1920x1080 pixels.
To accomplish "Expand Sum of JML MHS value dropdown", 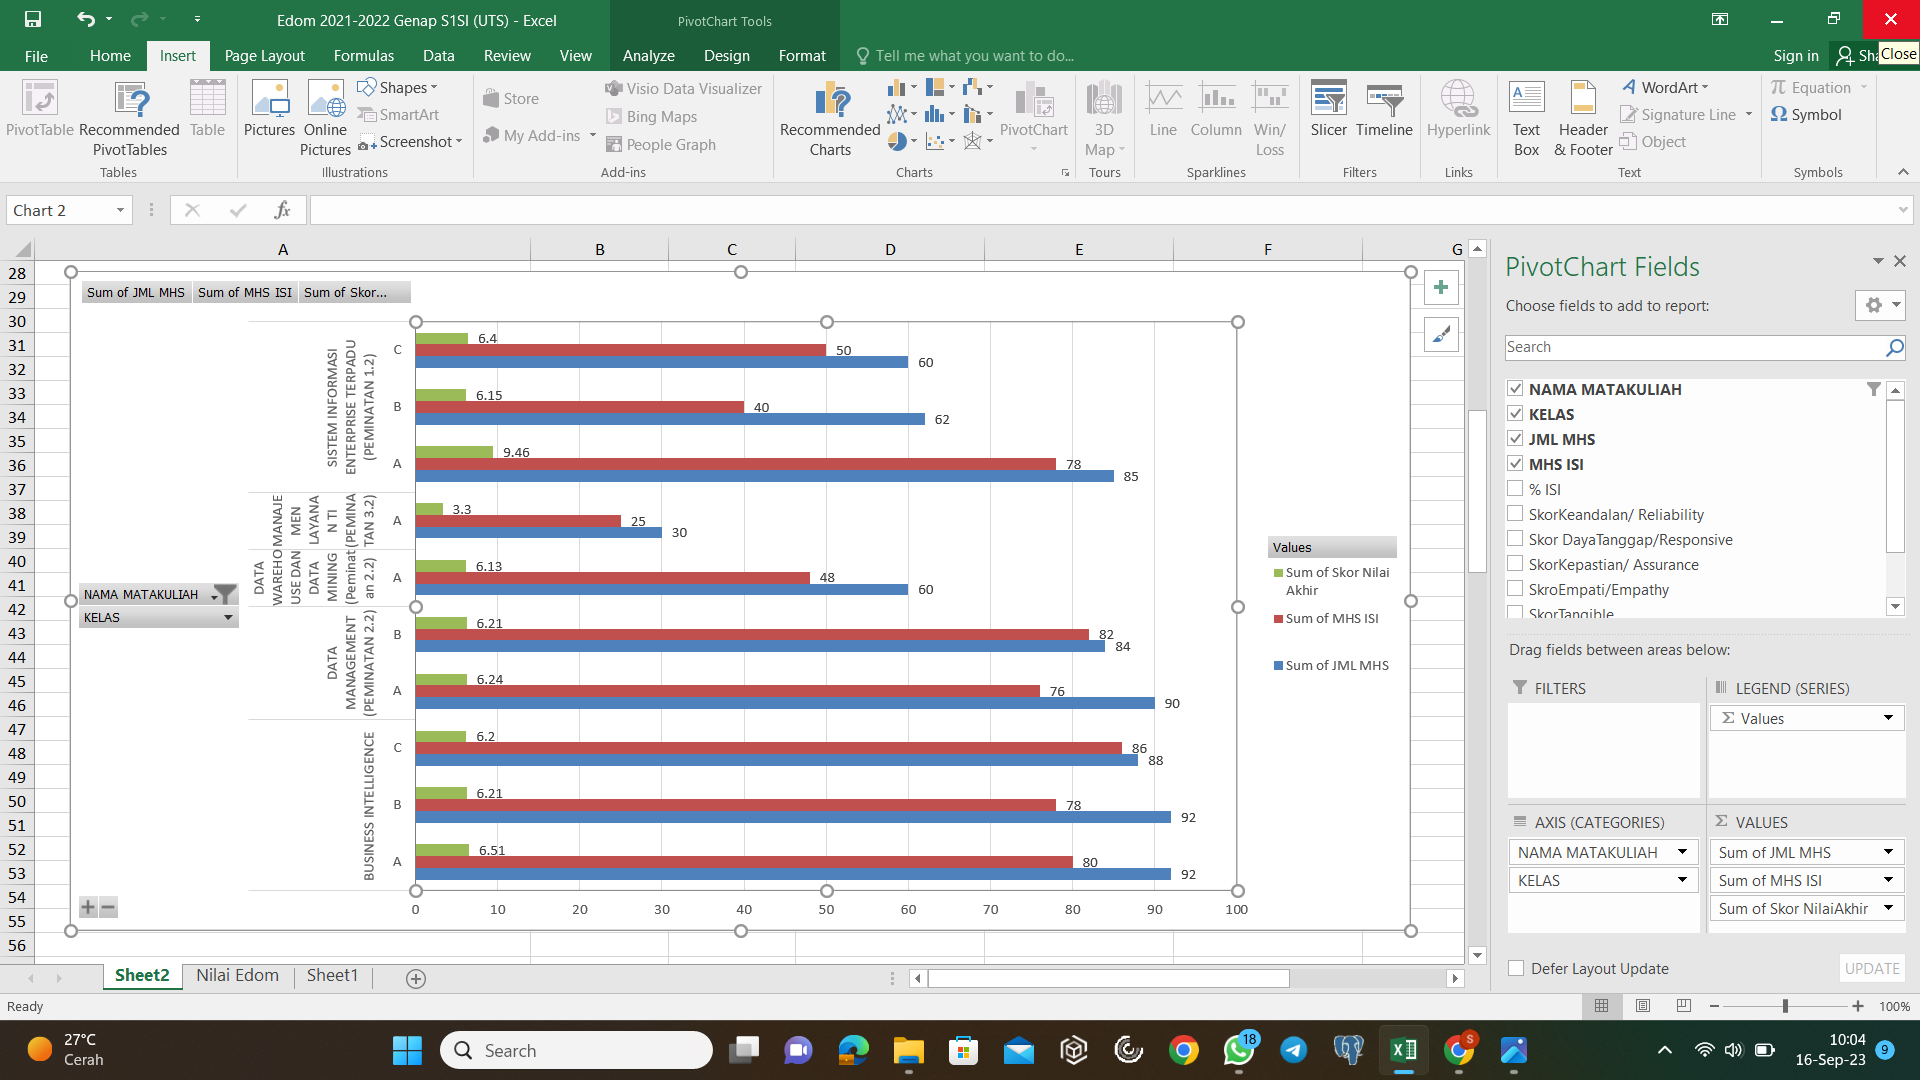I will click(x=1888, y=852).
